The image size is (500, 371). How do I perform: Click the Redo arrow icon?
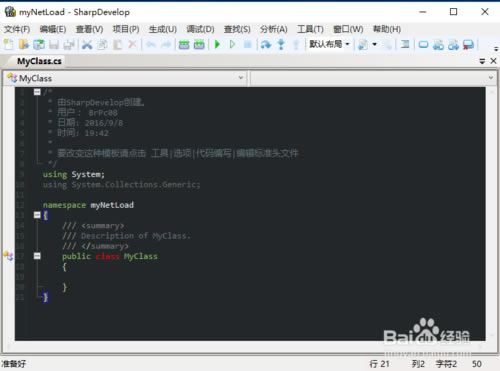[166, 44]
